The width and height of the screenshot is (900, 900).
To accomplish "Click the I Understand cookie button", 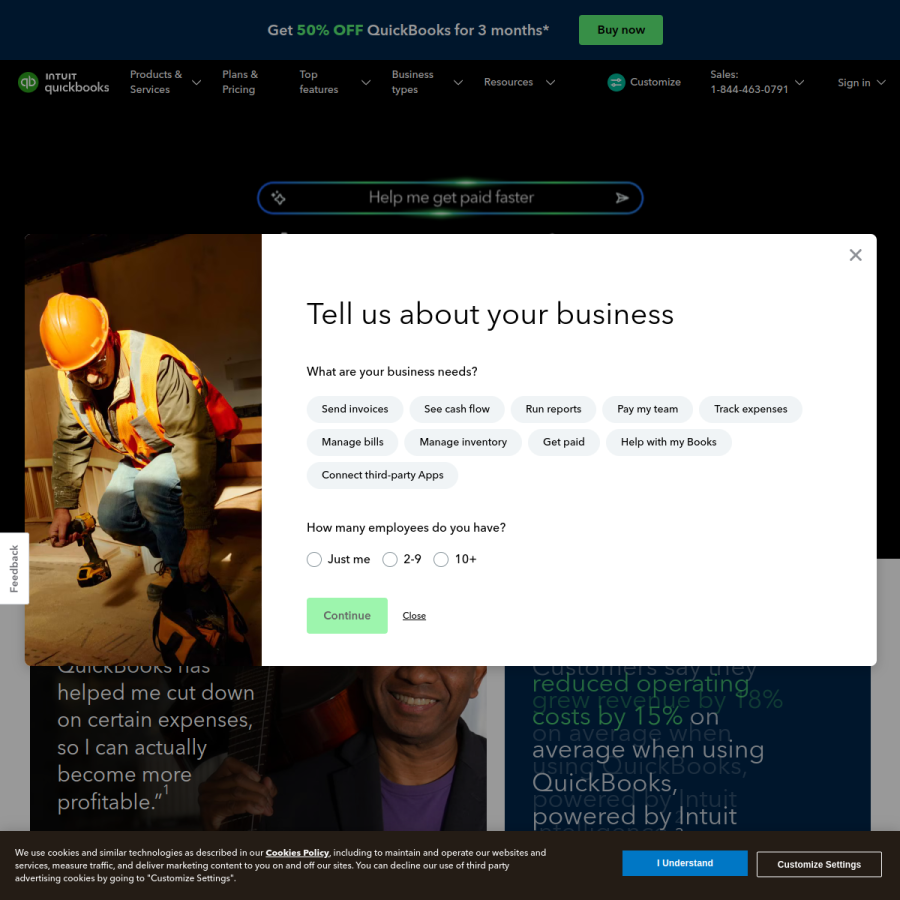I will [x=685, y=863].
